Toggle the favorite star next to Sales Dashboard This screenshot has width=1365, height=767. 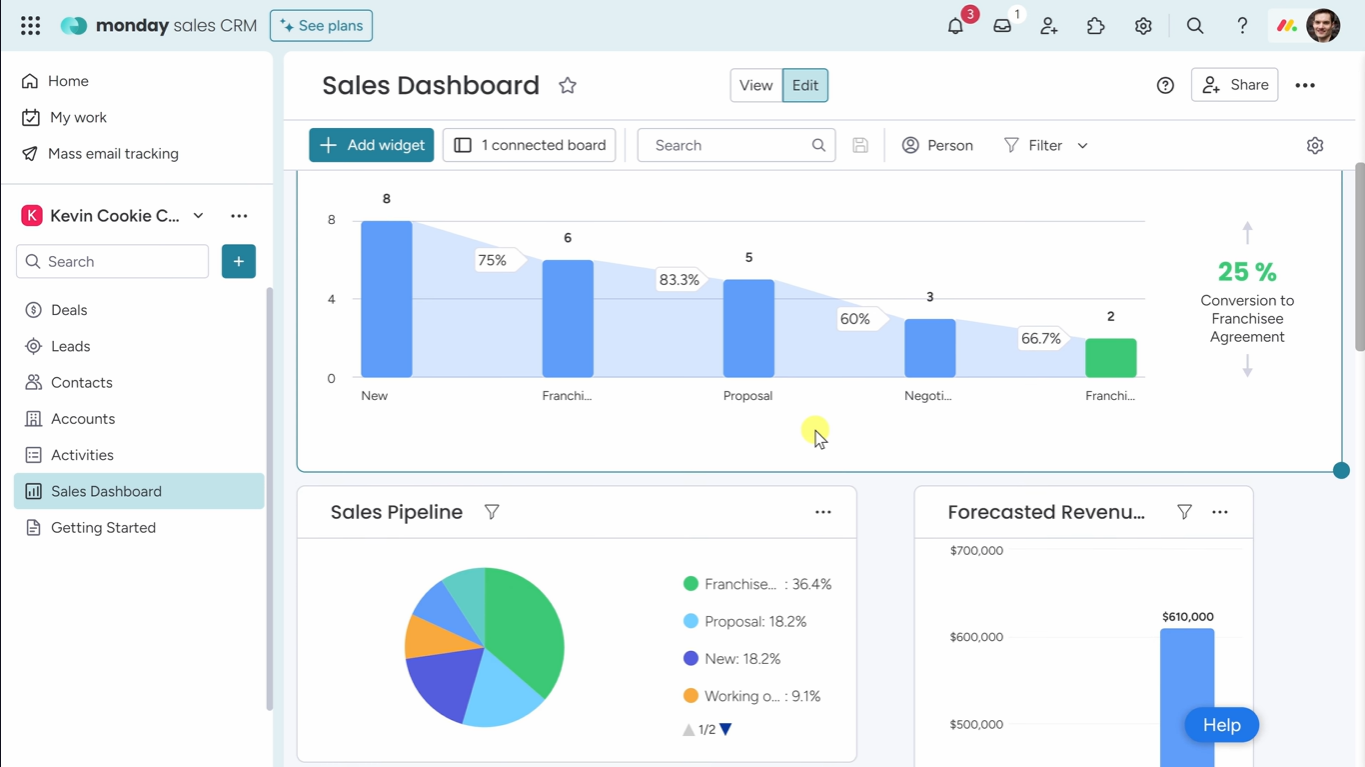pyautogui.click(x=567, y=85)
